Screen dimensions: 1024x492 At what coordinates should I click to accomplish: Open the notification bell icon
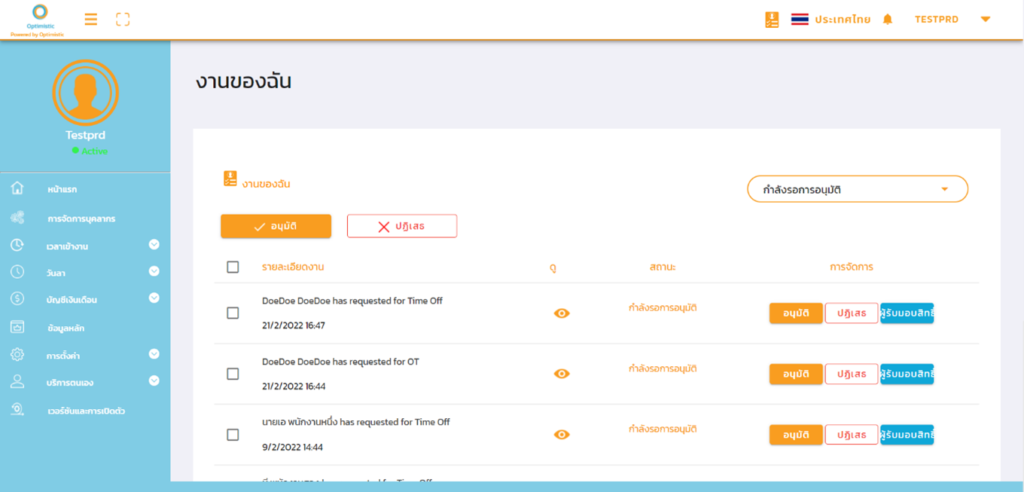click(887, 19)
